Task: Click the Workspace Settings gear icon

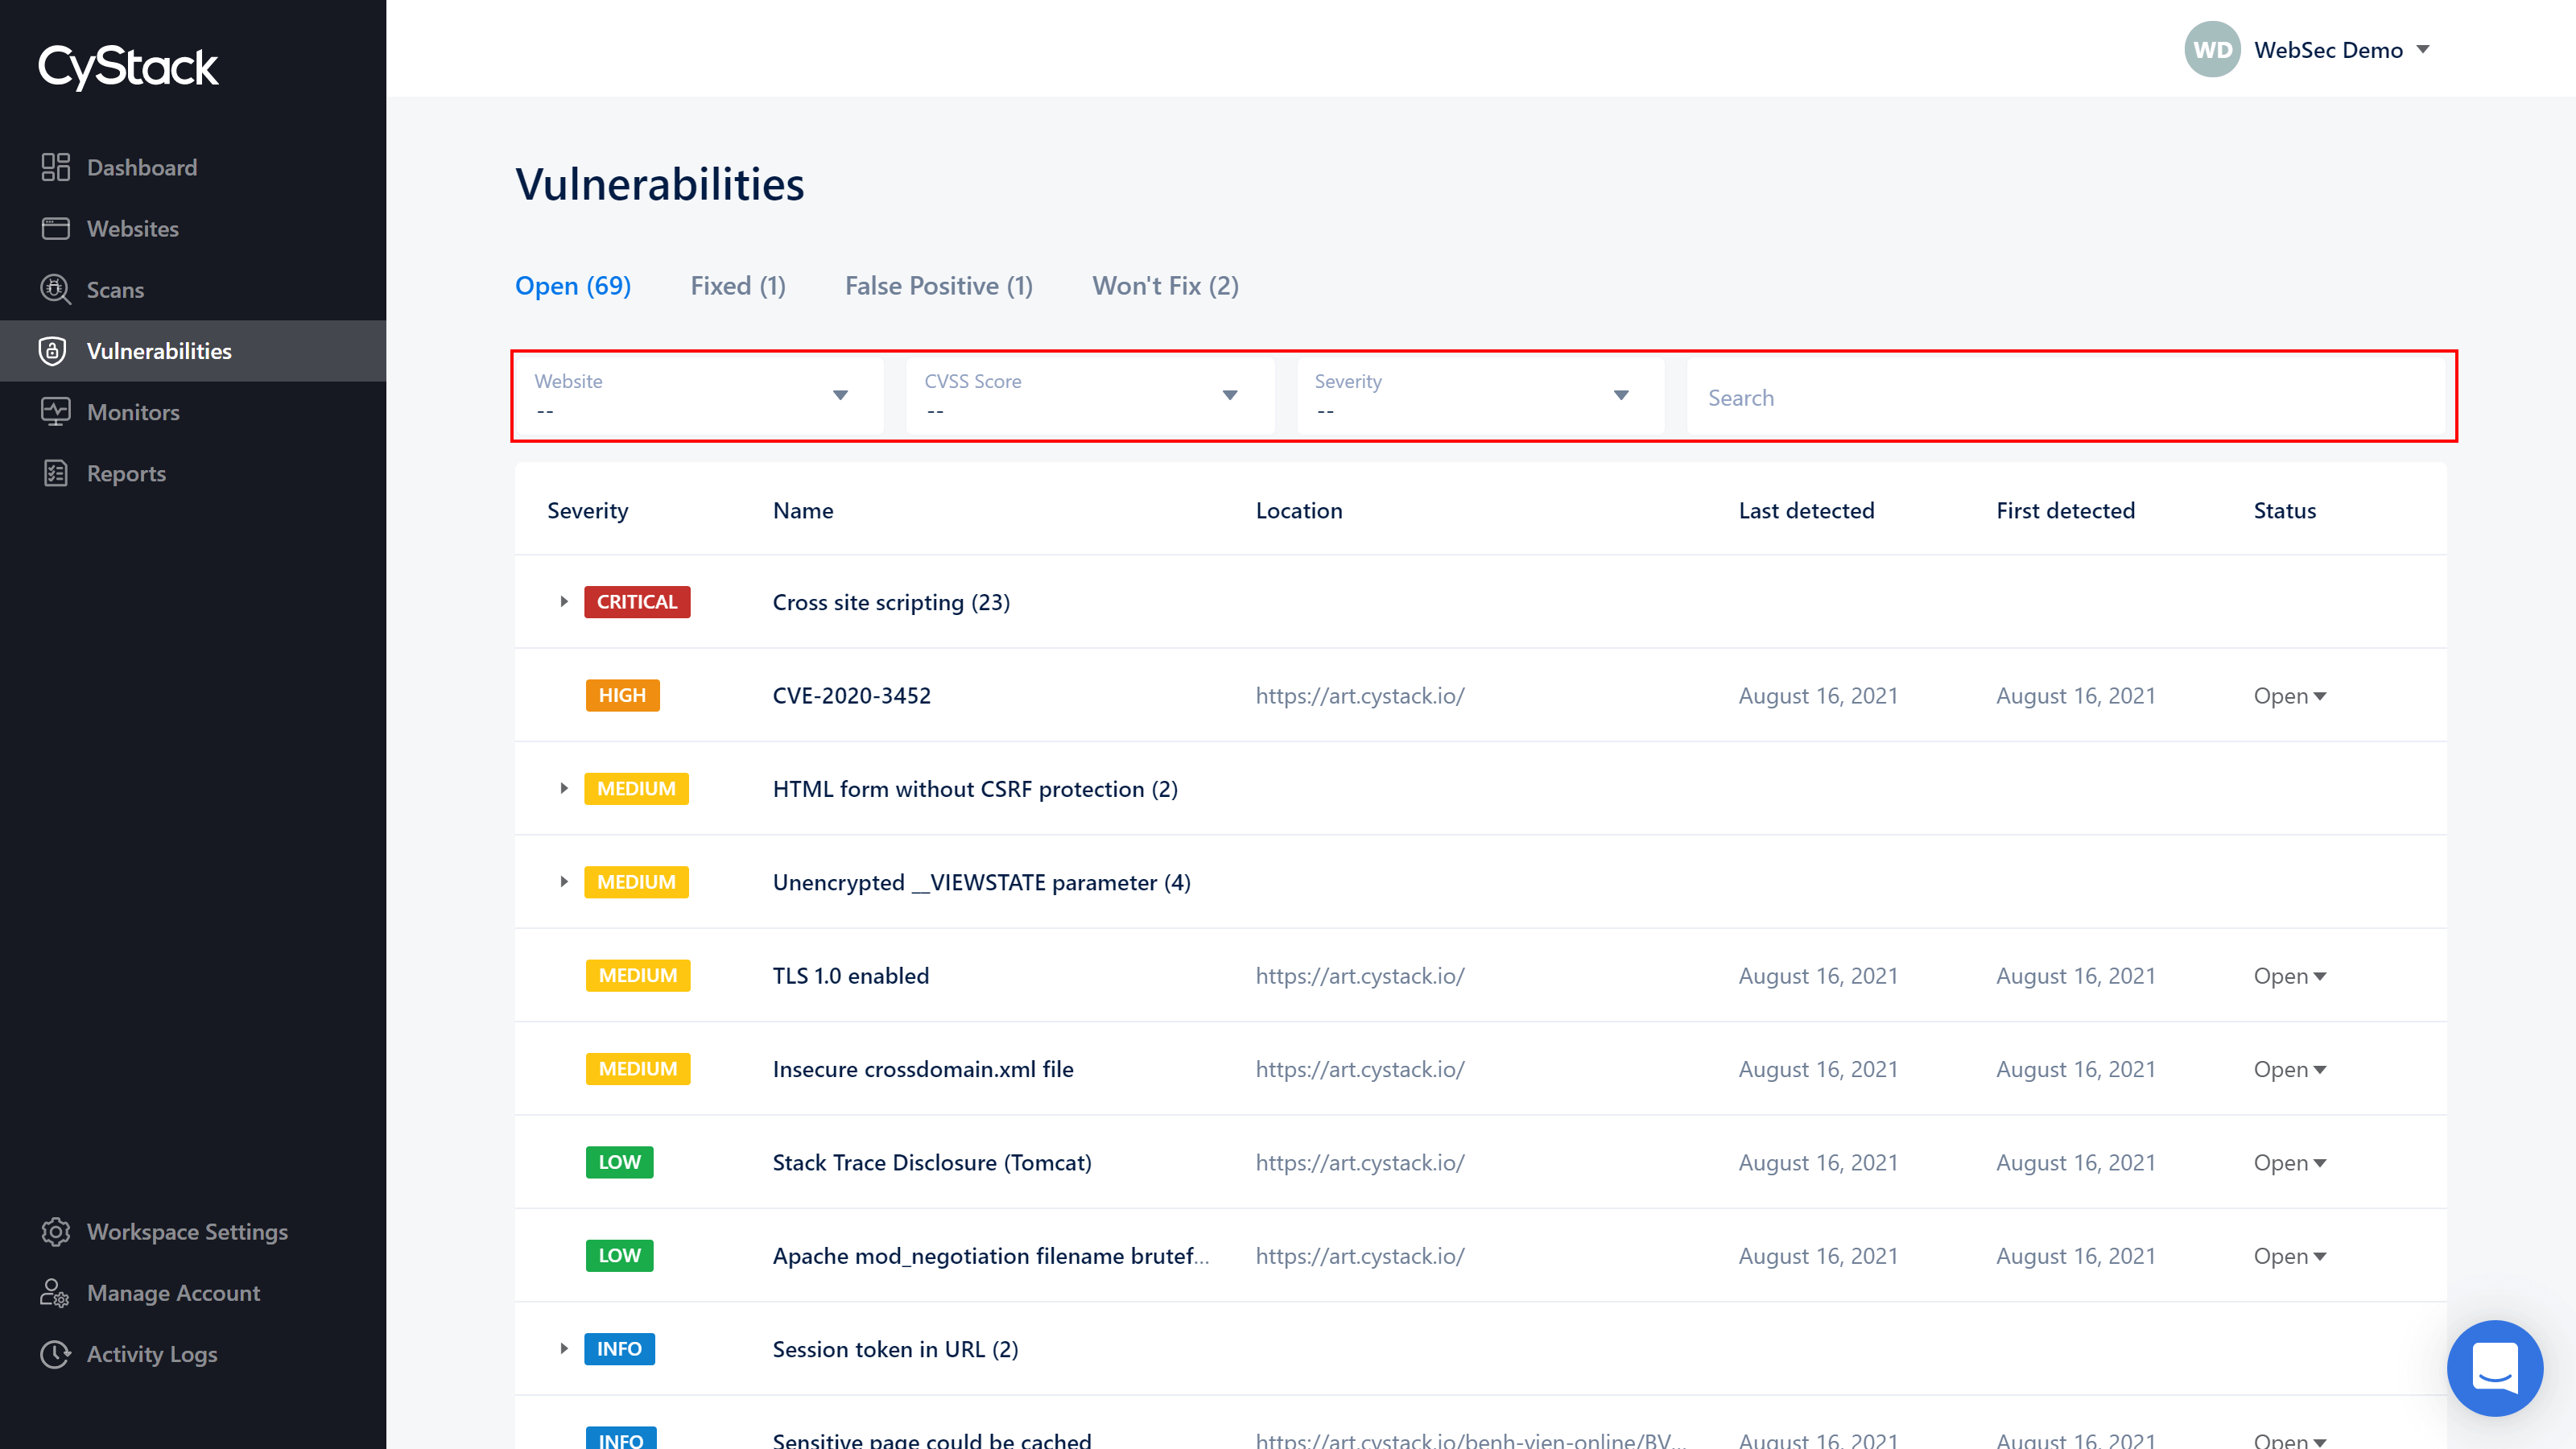Action: (x=56, y=1232)
